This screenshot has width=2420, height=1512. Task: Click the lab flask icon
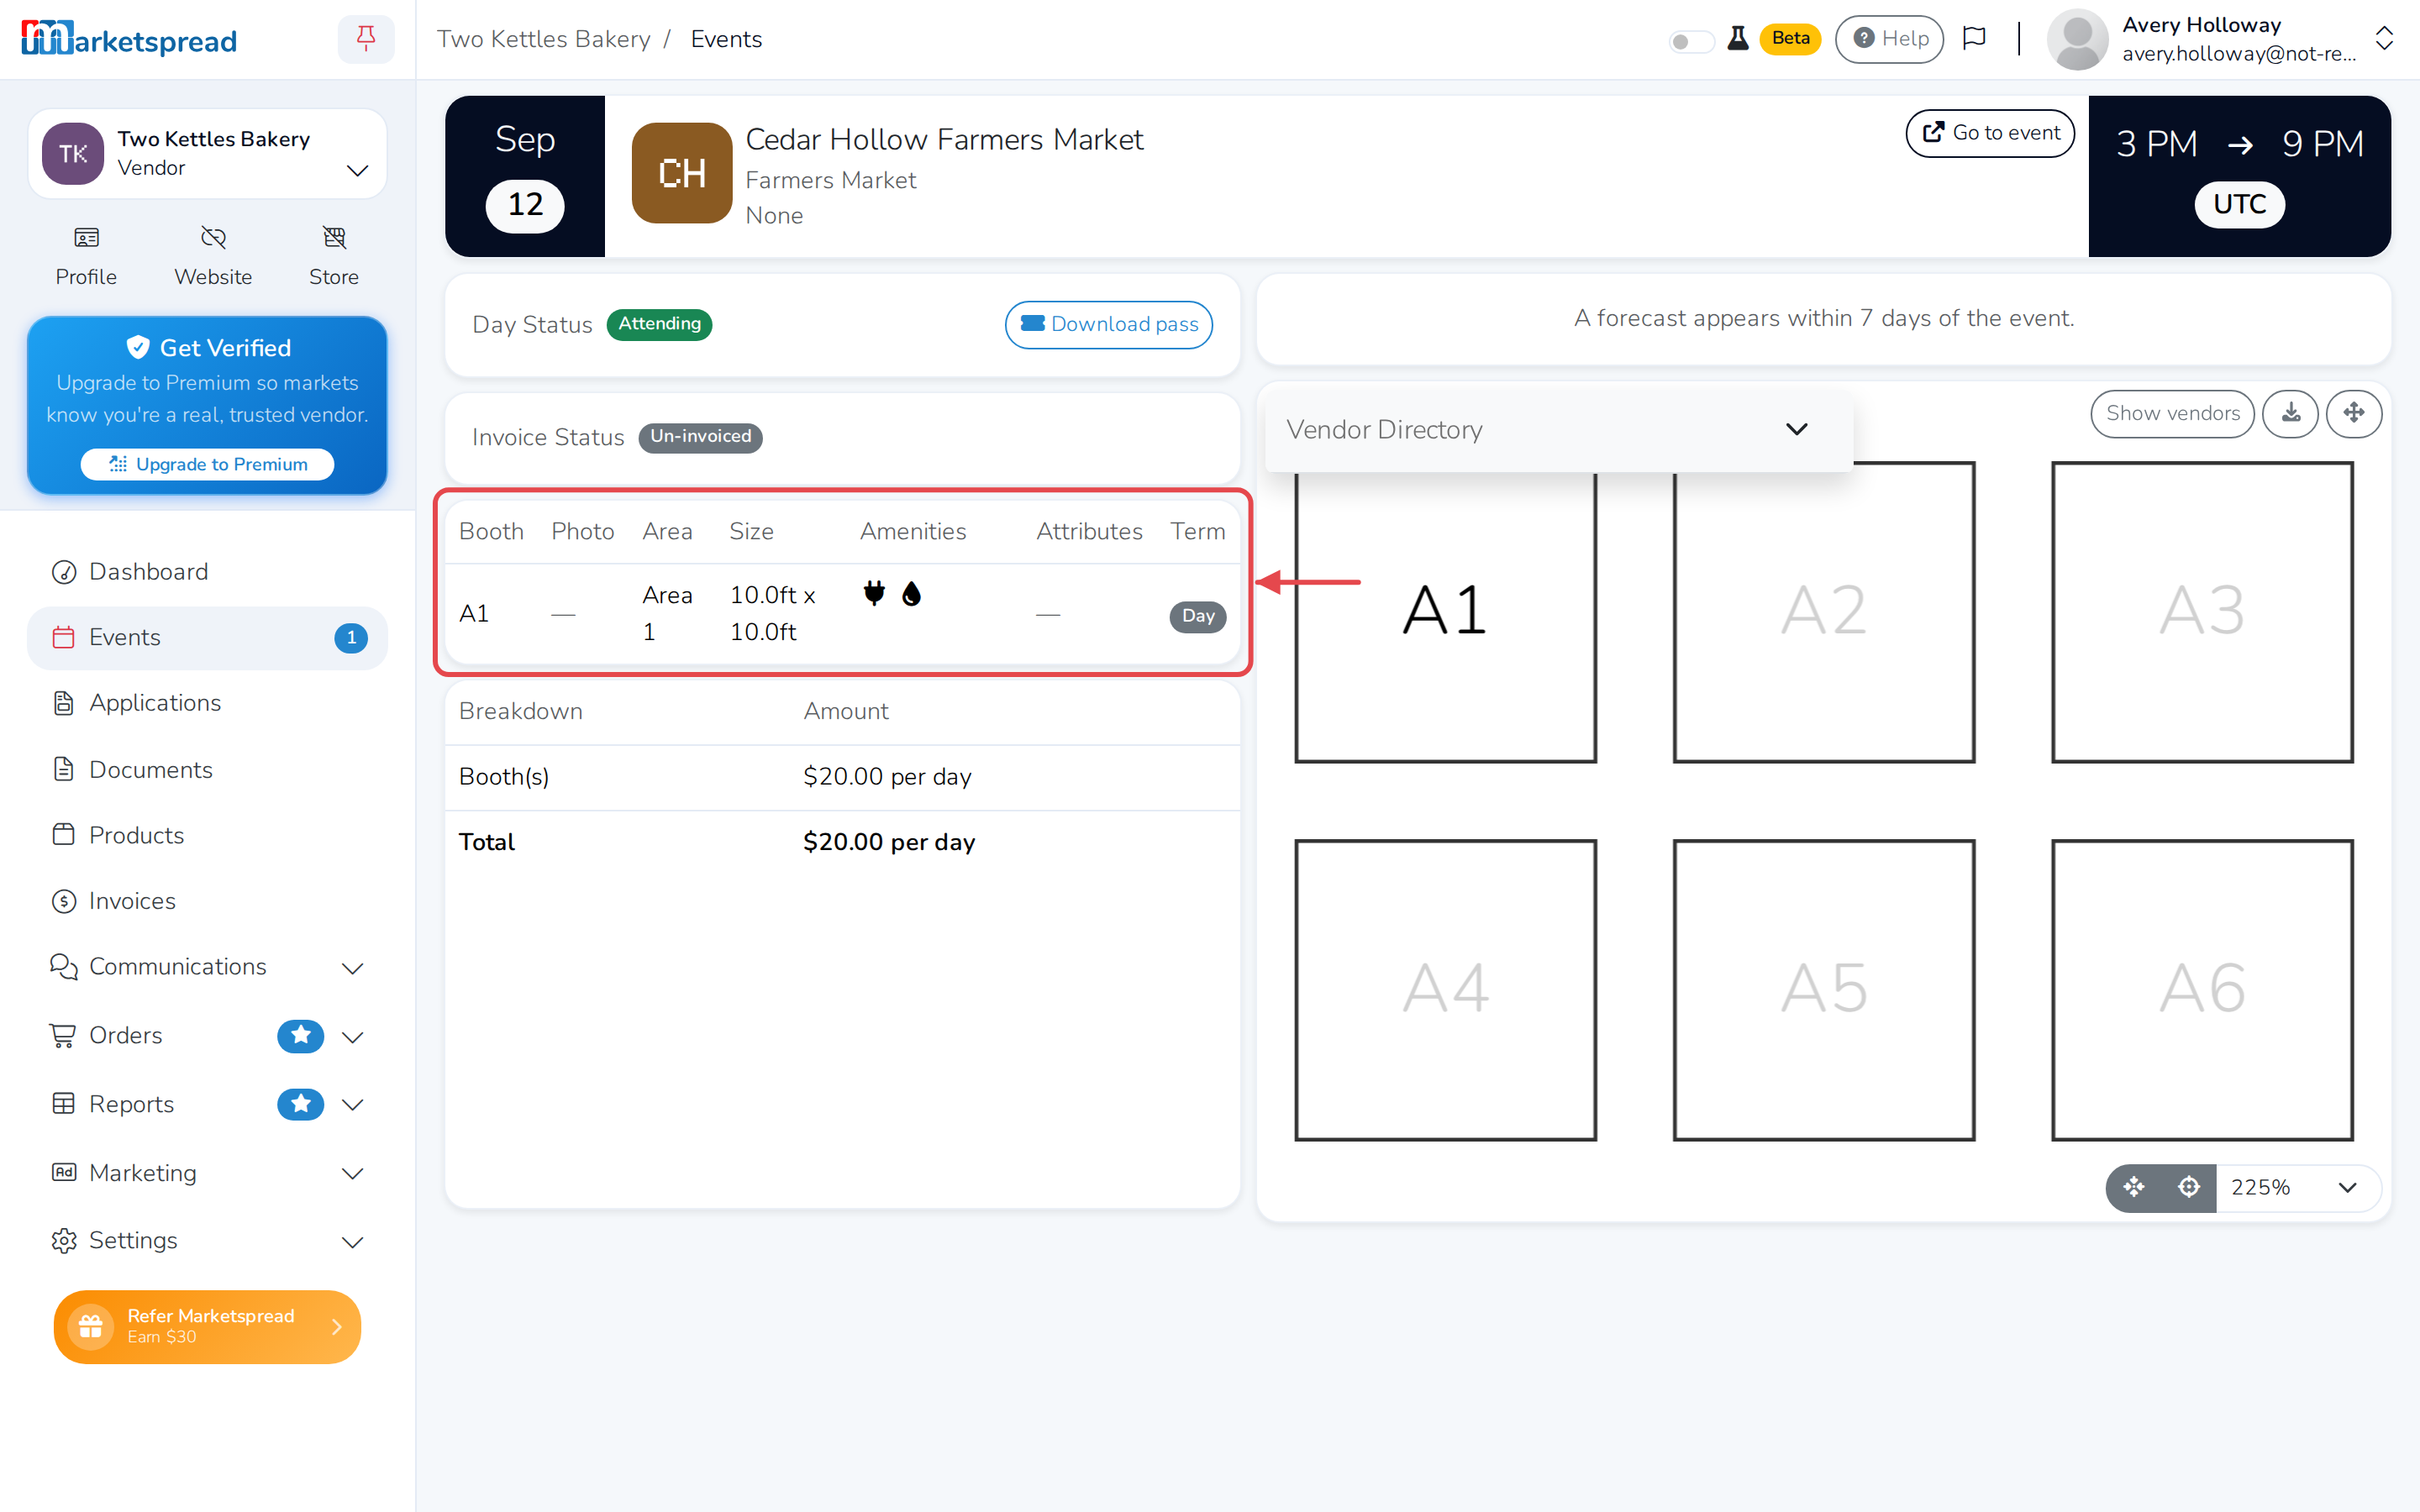pos(1738,39)
